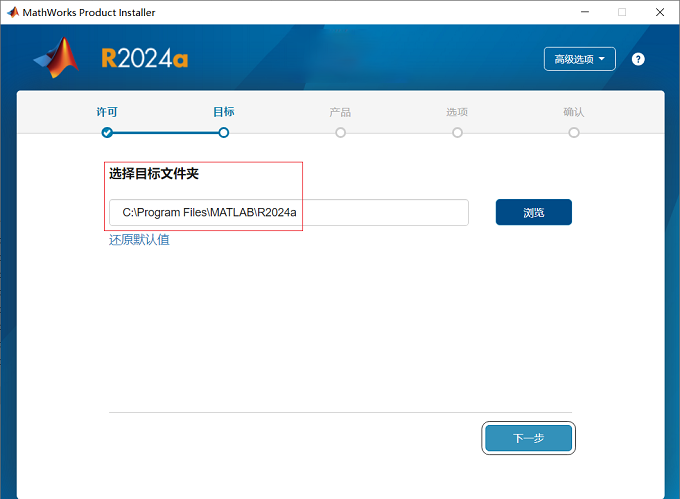This screenshot has height=499, width=680.
Task: Click the 选项 step circle marker
Action: (x=457, y=133)
